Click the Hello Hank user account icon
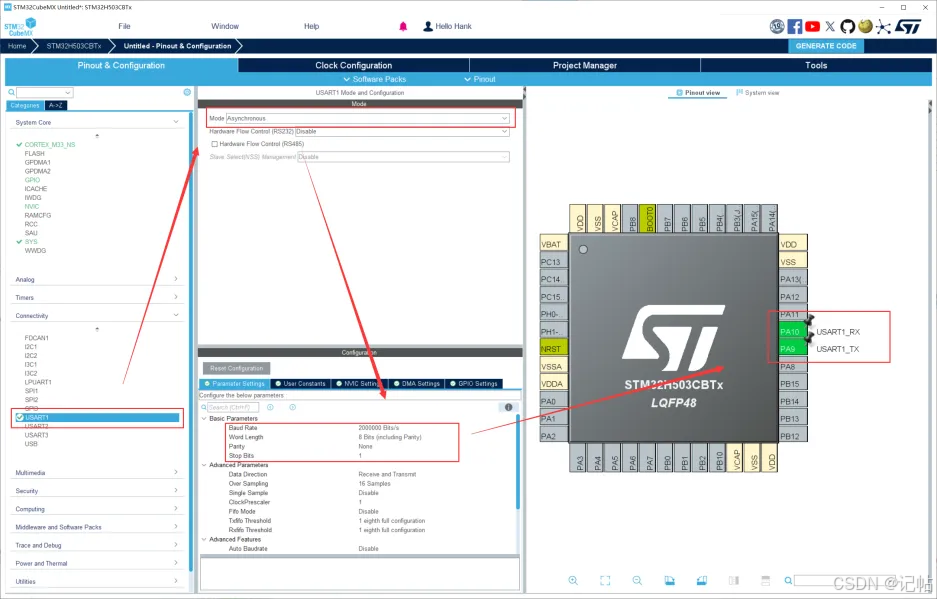Viewport: 937px width, 599px height. tap(428, 26)
